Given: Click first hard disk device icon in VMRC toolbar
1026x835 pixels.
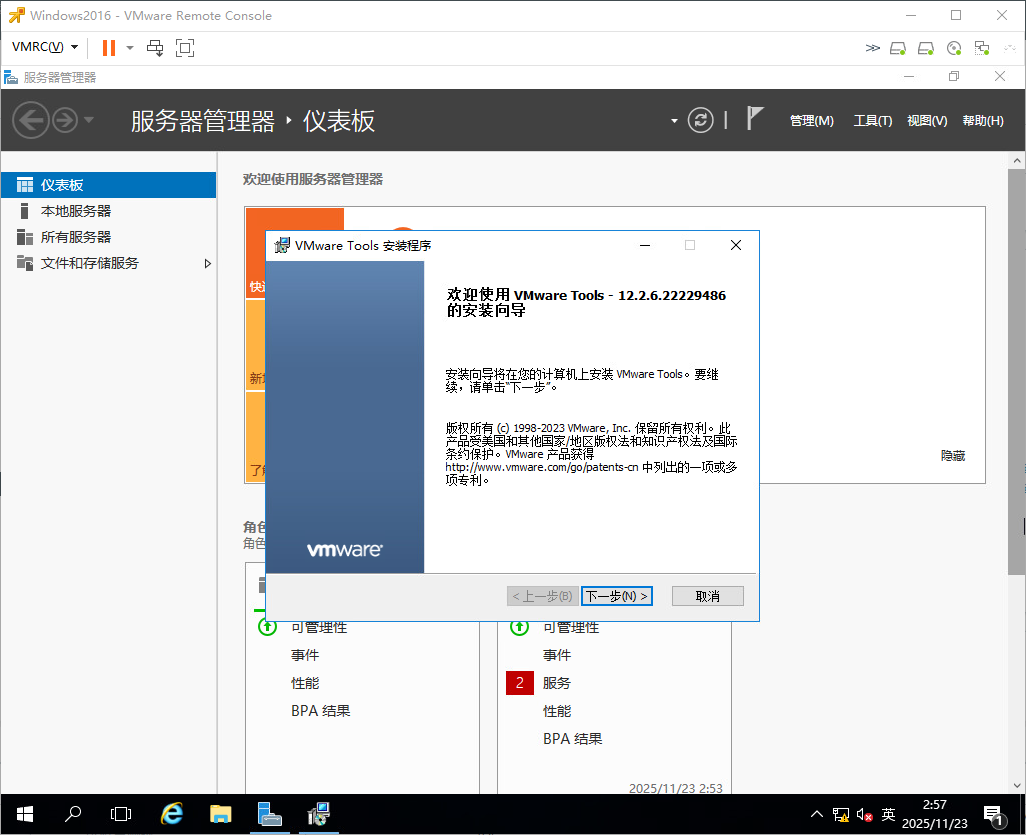Looking at the screenshot, I should (x=898, y=48).
